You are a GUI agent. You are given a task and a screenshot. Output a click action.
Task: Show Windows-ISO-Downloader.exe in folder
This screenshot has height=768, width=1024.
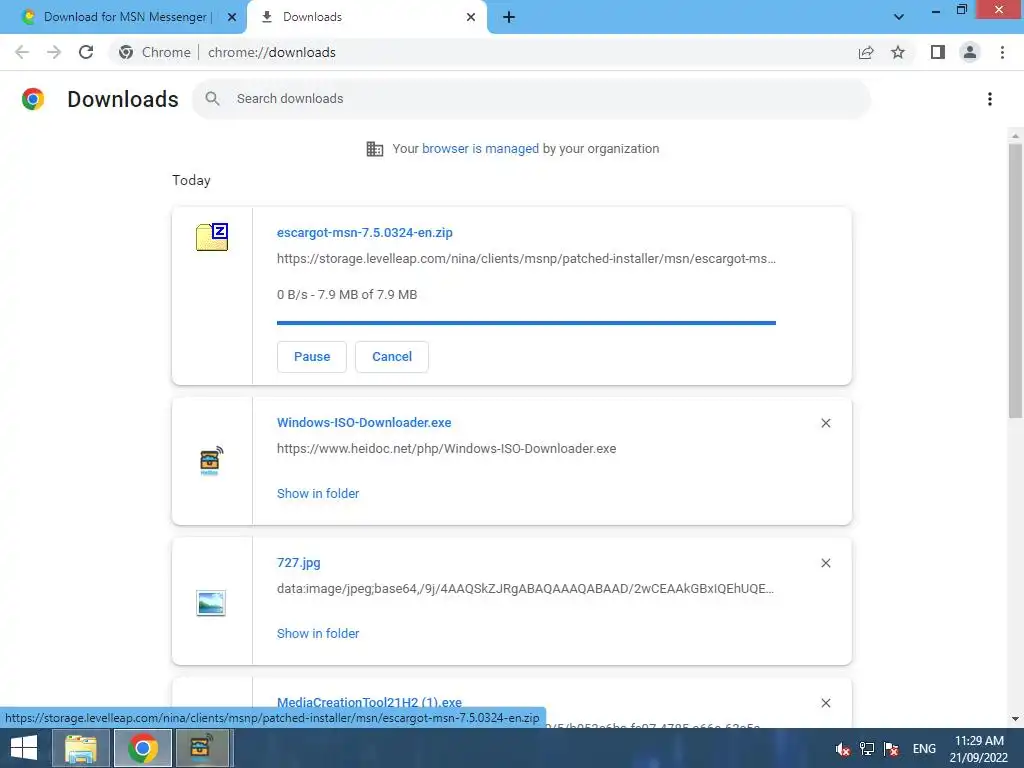tap(318, 494)
